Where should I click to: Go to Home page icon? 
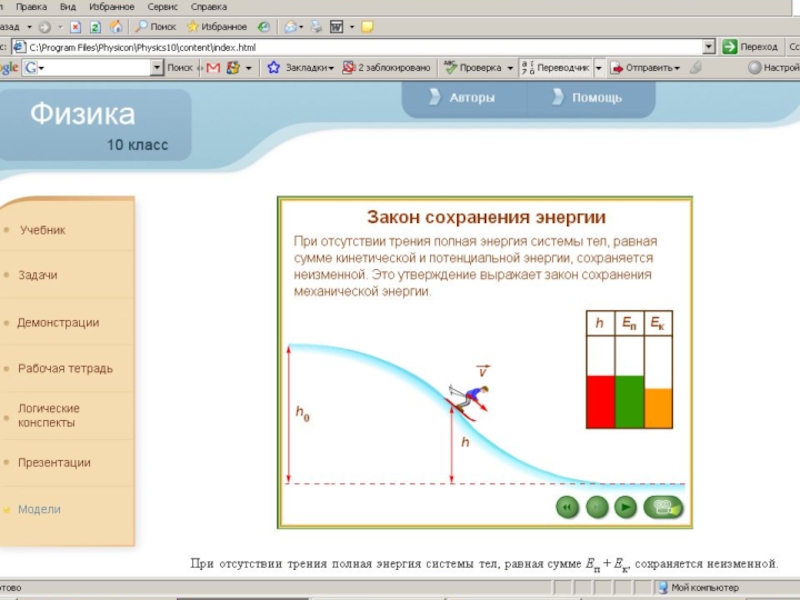click(x=116, y=27)
